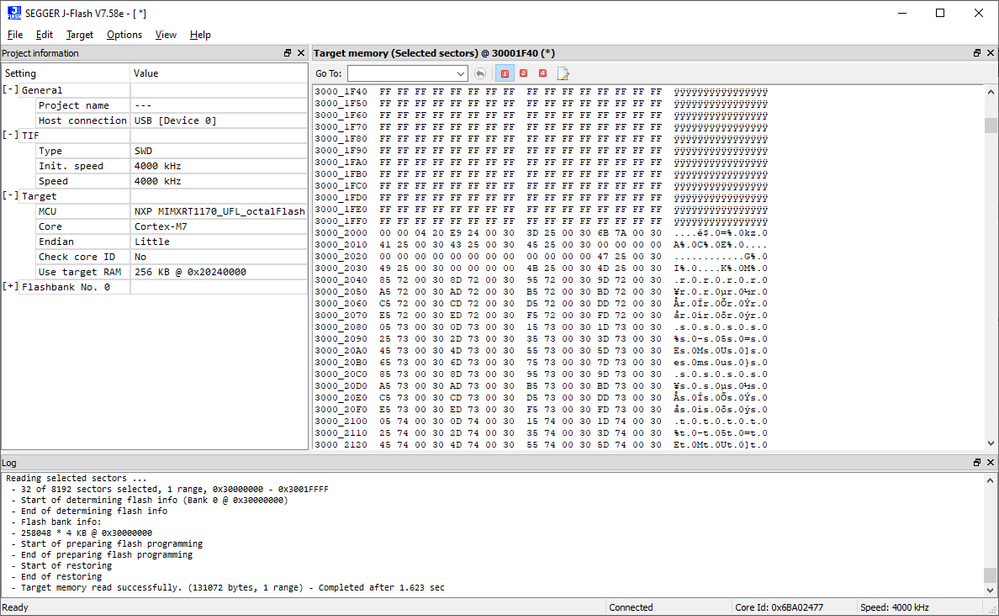The height and width of the screenshot is (616, 999).
Task: Click memory view scrollbar down arrow
Action: [x=991, y=443]
